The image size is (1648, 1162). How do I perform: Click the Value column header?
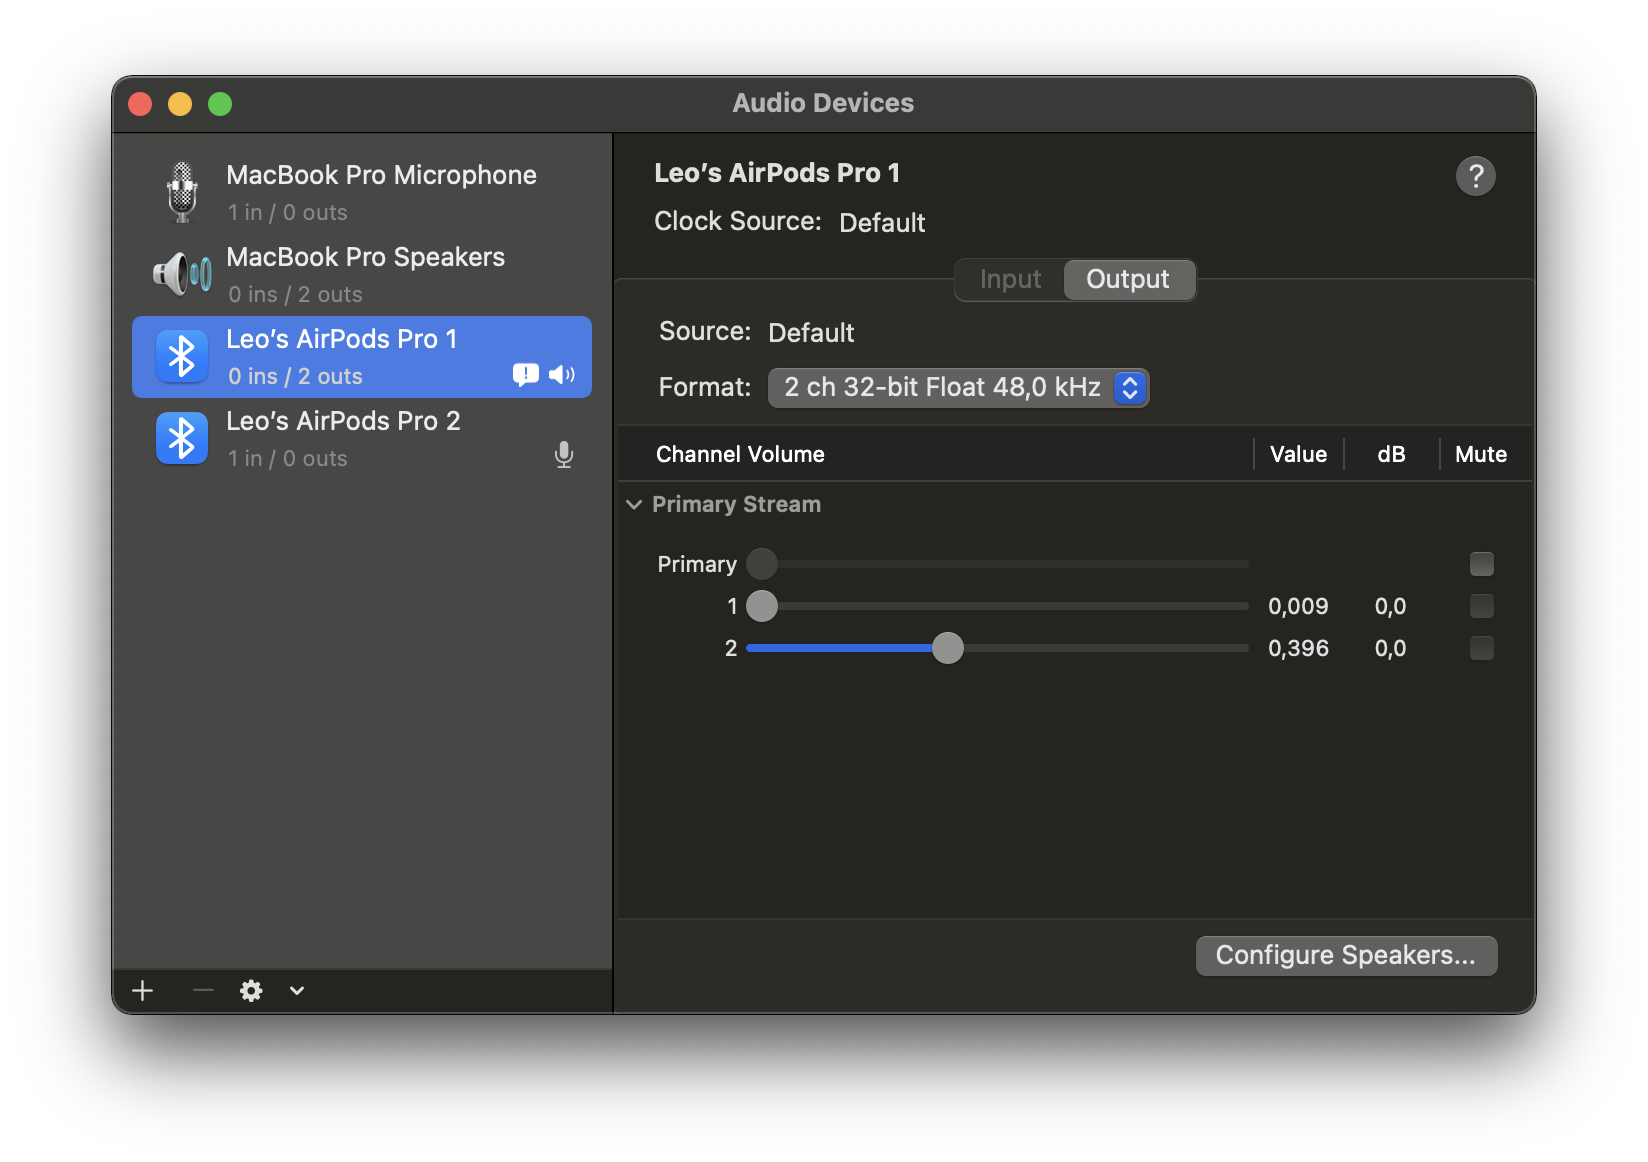point(1298,454)
